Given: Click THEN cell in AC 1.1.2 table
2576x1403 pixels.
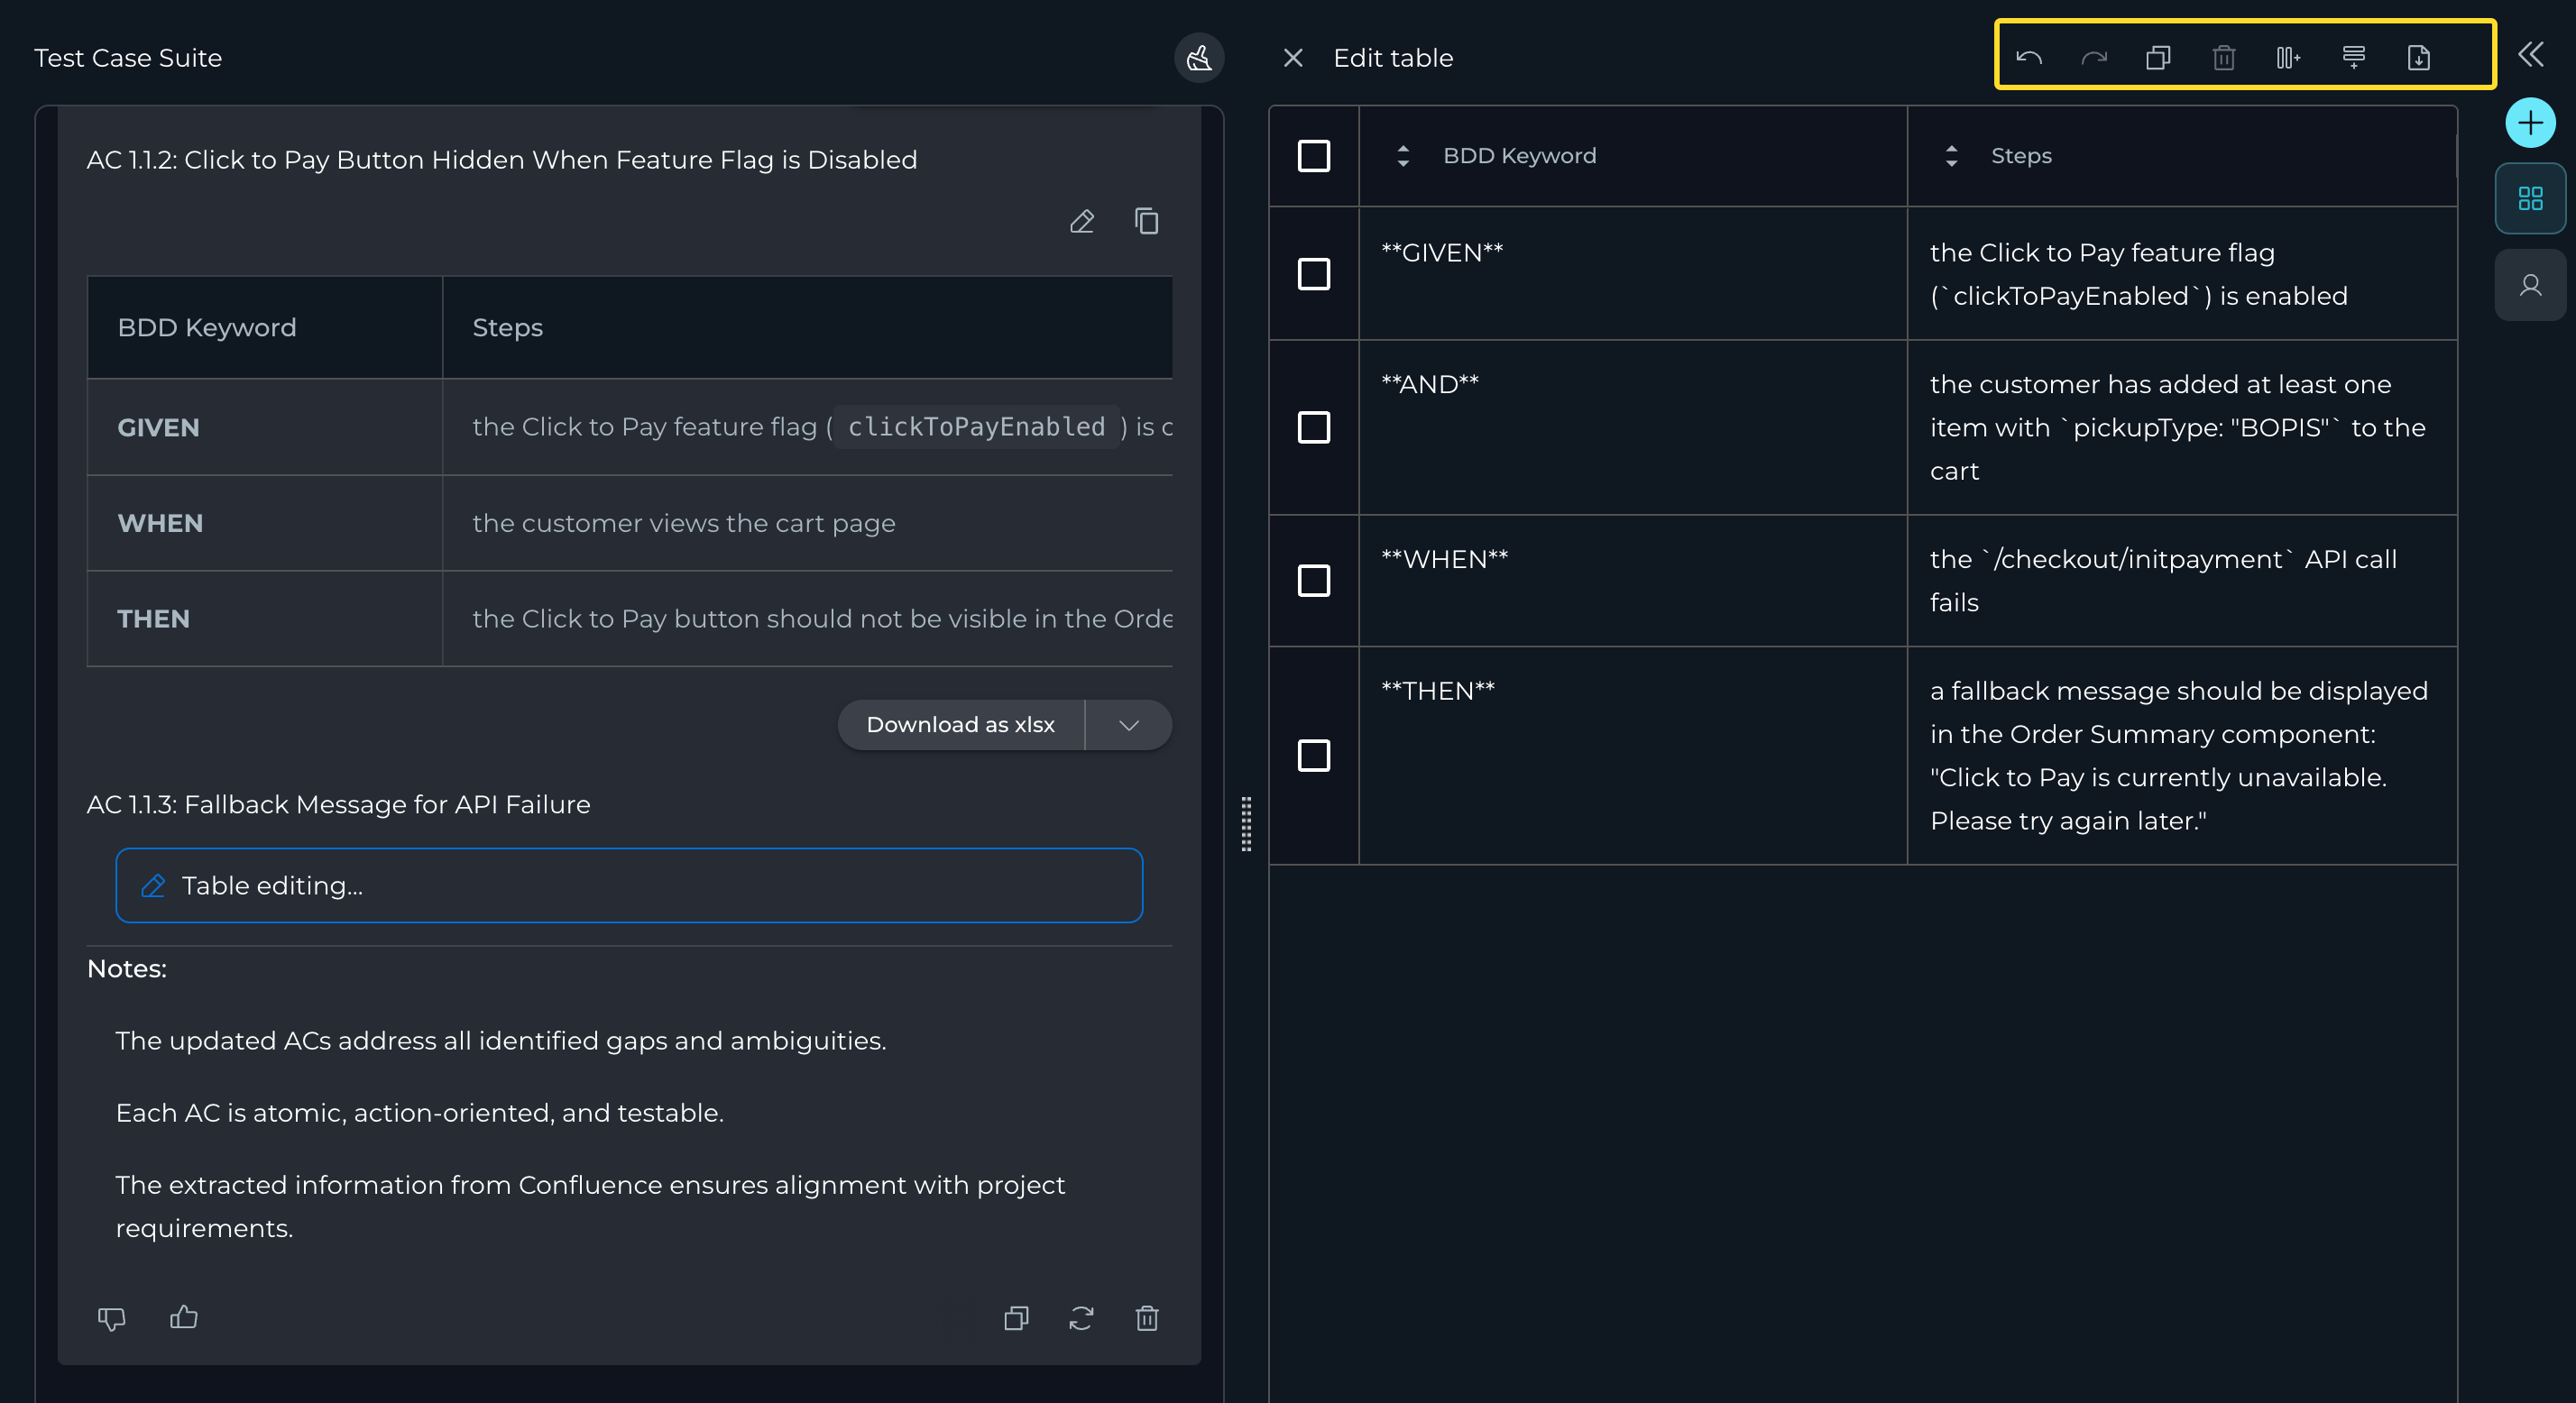Looking at the screenshot, I should (x=264, y=619).
